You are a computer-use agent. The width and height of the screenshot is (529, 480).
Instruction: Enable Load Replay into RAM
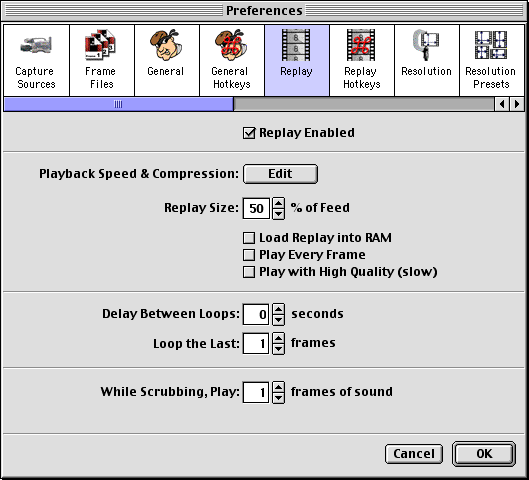pyautogui.click(x=249, y=238)
